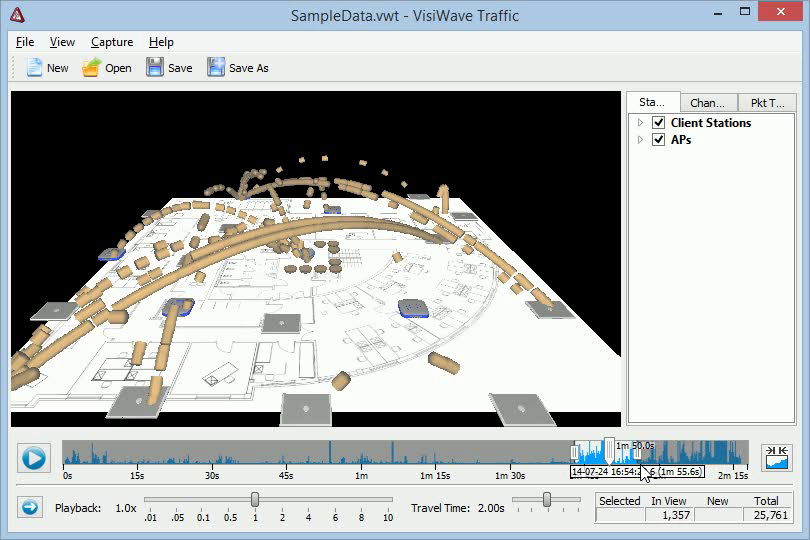Open the Help menu
Image resolution: width=810 pixels, height=540 pixels.
pyautogui.click(x=161, y=42)
